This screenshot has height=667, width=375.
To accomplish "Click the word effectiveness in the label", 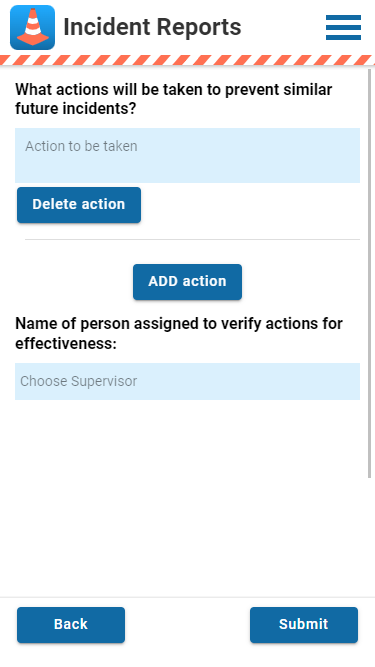I will coord(66,343).
